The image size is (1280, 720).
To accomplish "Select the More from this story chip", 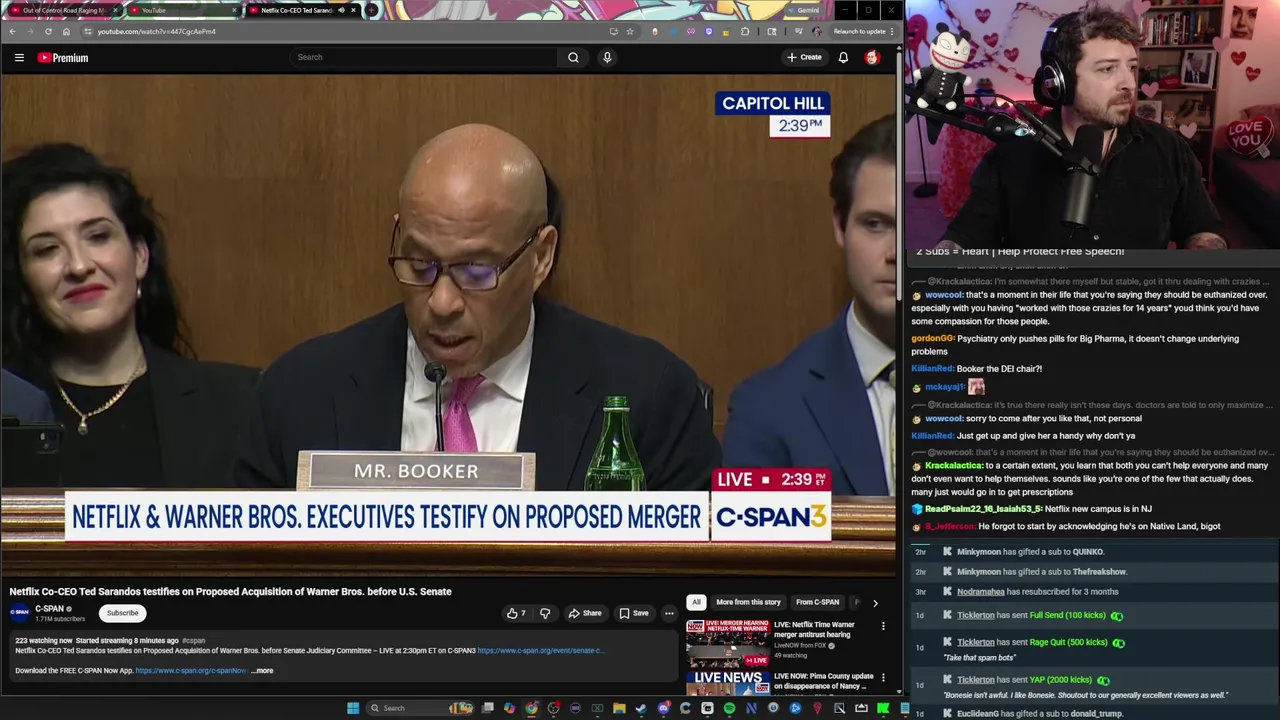I will pos(748,602).
